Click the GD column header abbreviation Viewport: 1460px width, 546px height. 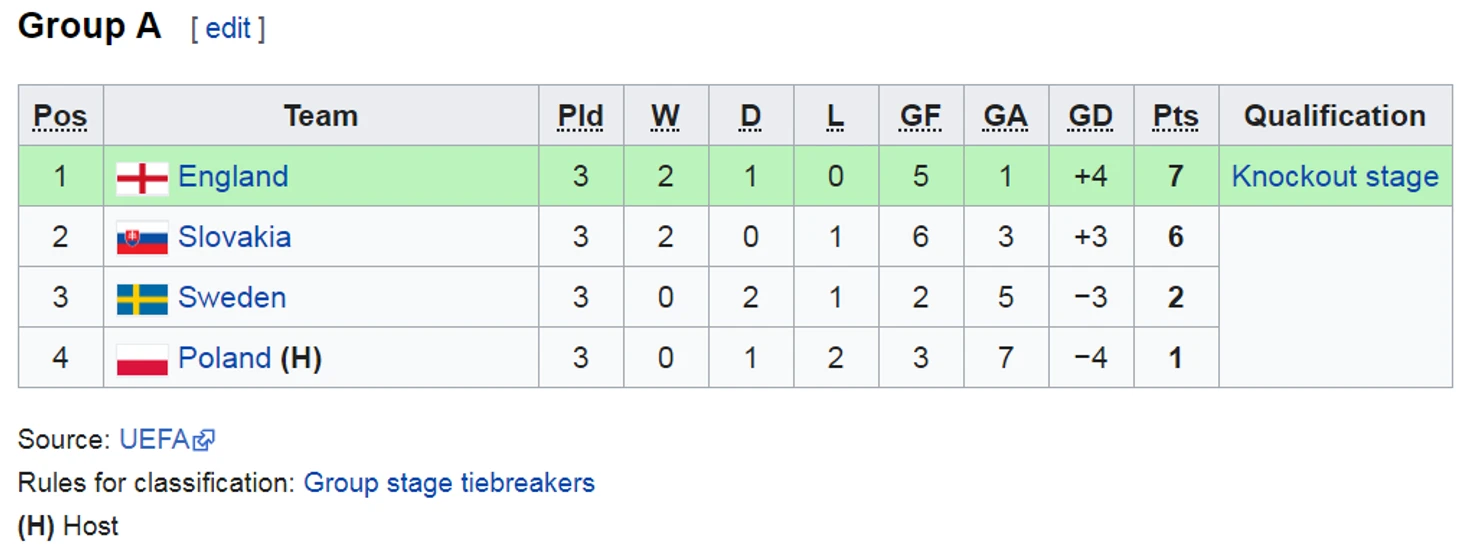1091,117
